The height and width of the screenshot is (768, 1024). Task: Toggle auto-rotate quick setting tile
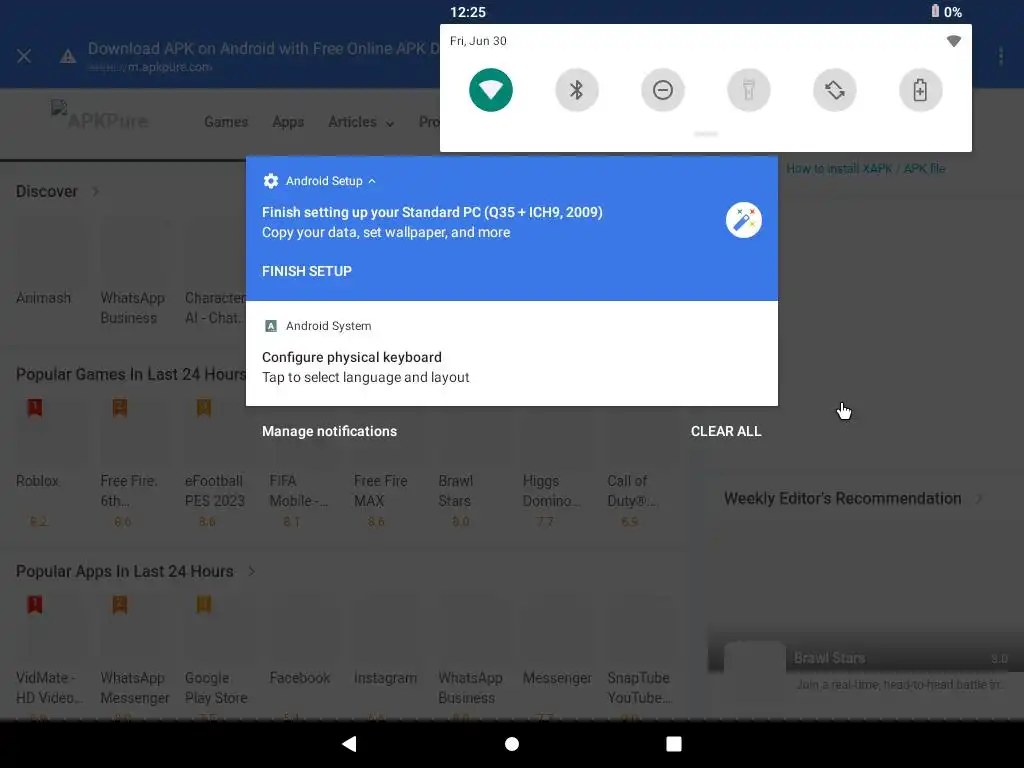[835, 90]
